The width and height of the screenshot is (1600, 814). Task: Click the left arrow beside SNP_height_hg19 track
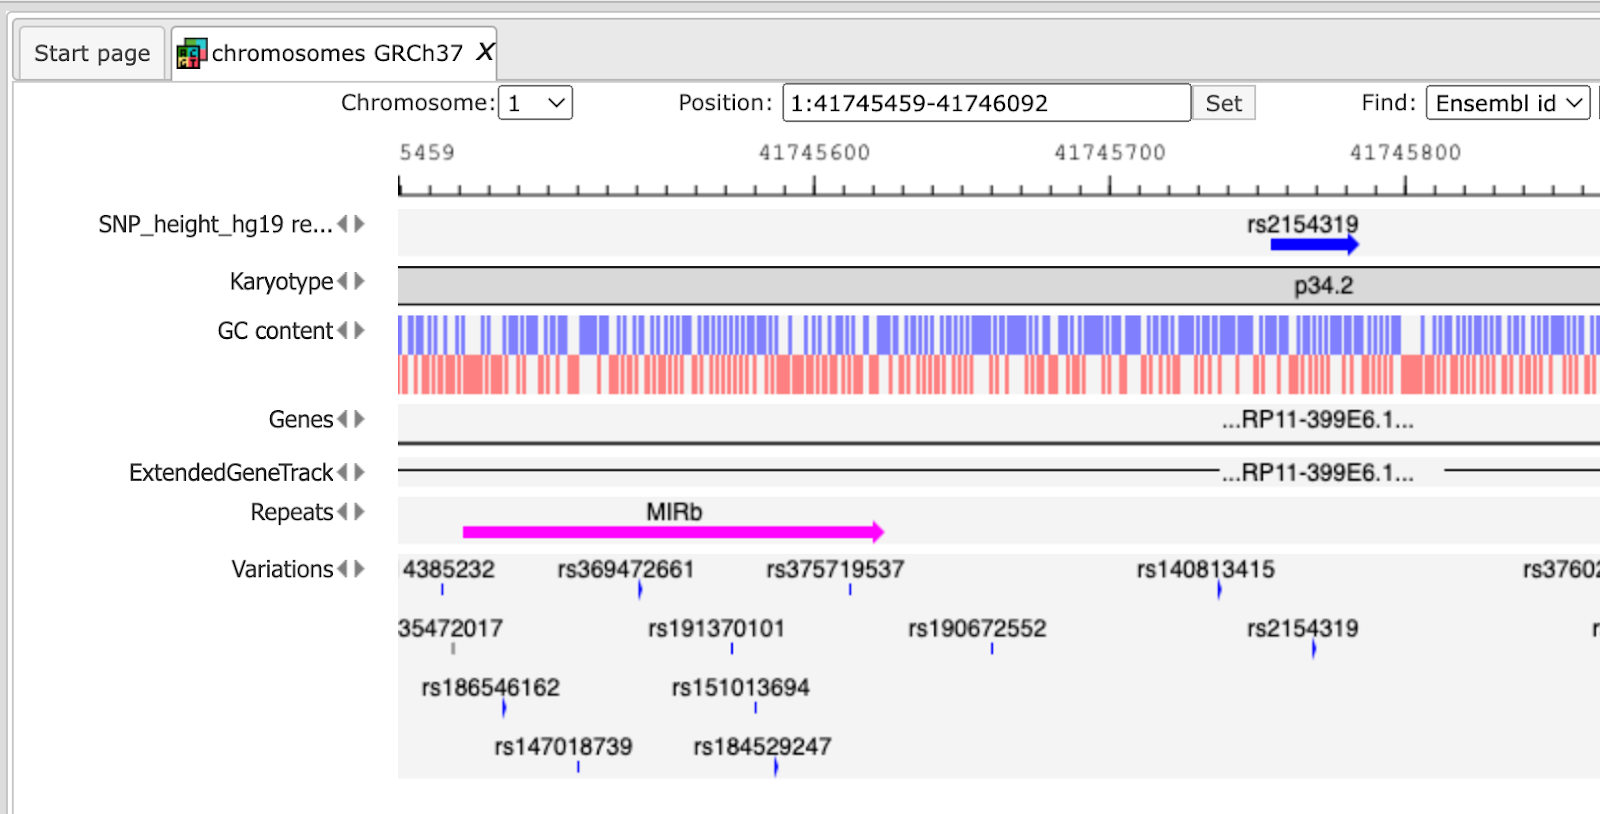(343, 224)
